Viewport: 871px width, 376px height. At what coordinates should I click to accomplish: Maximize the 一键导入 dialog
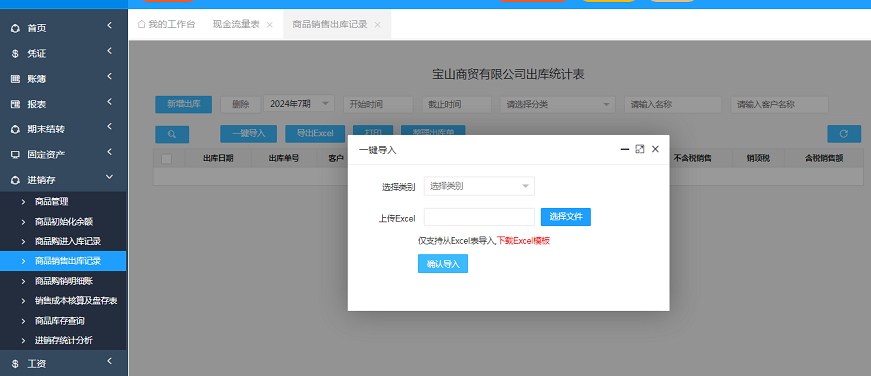tap(640, 149)
